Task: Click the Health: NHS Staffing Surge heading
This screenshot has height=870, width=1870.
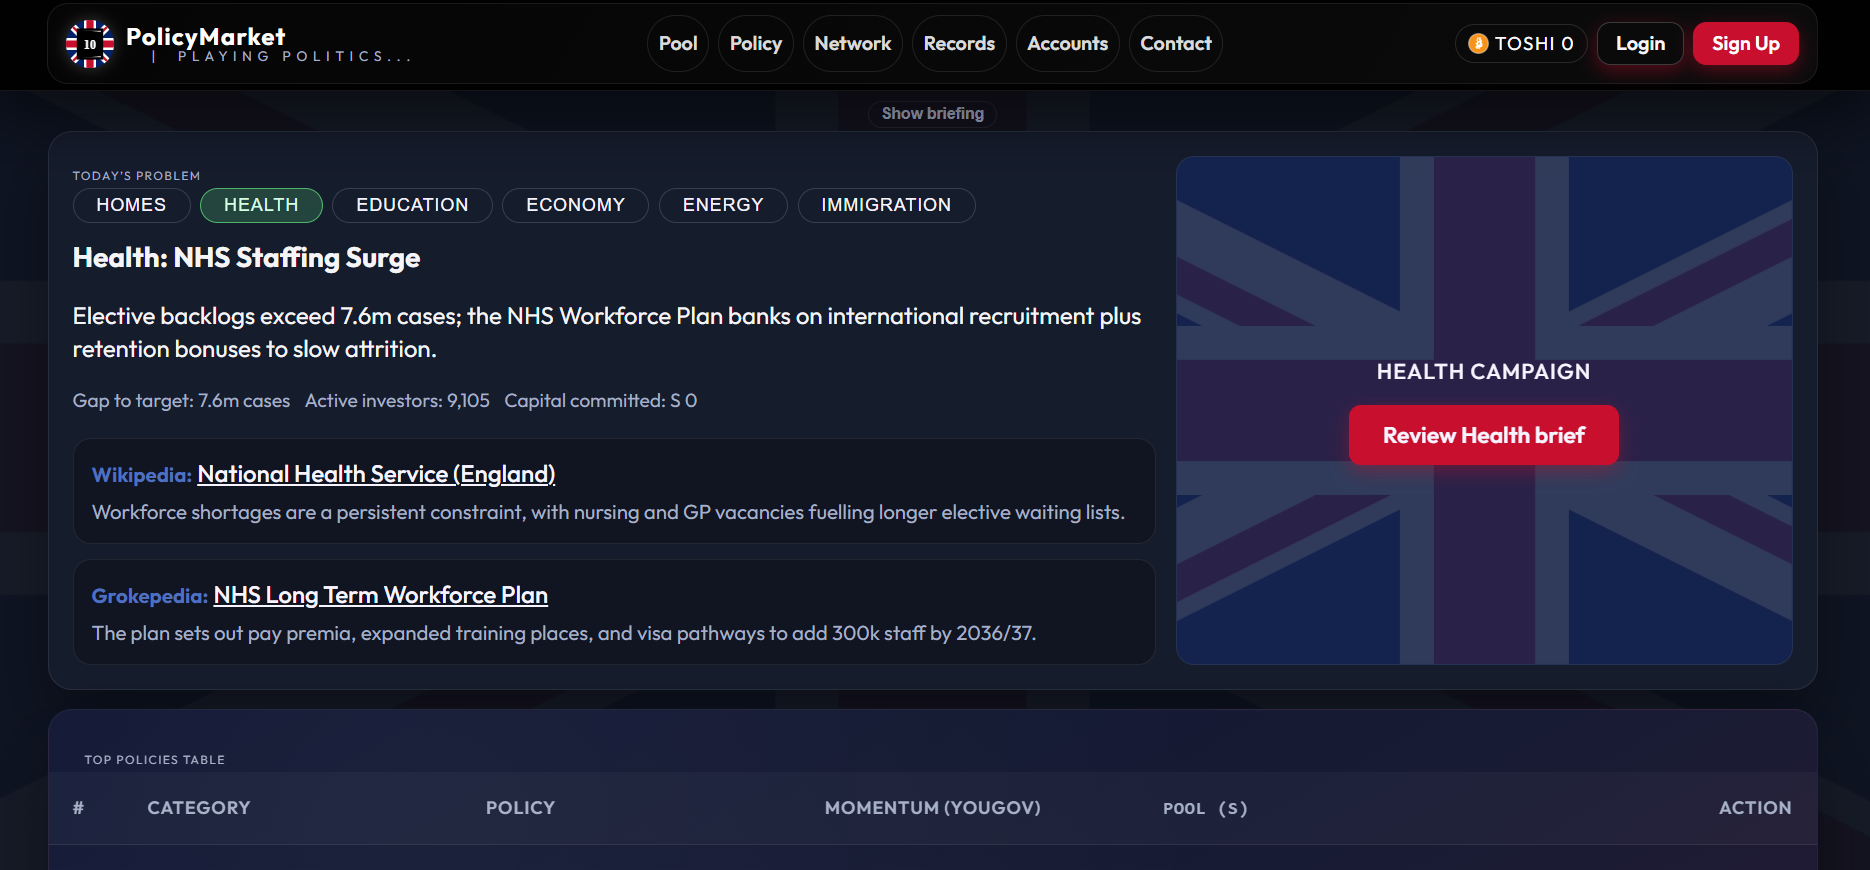Action: 246,258
